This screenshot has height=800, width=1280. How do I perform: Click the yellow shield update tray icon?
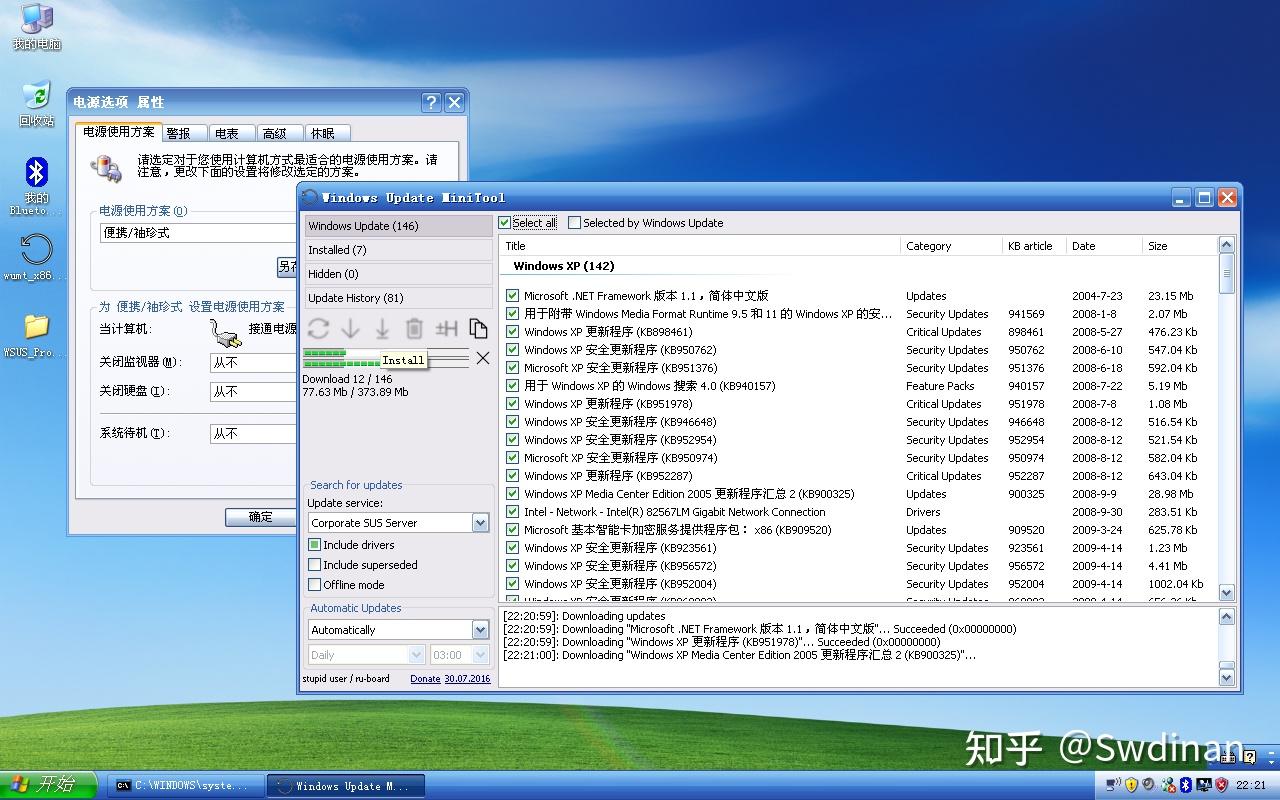tap(1131, 785)
